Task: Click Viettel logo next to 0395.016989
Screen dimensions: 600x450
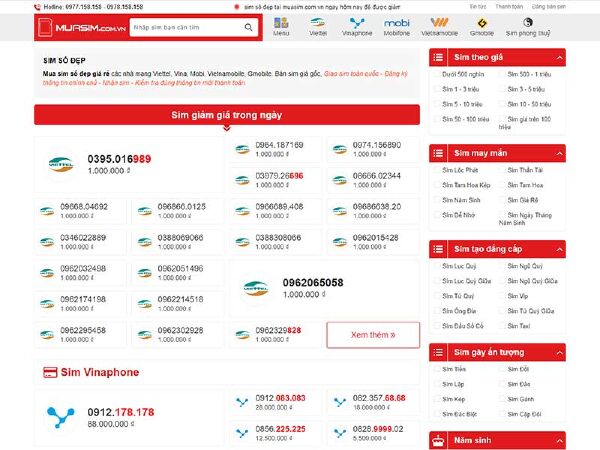Action: point(61,165)
